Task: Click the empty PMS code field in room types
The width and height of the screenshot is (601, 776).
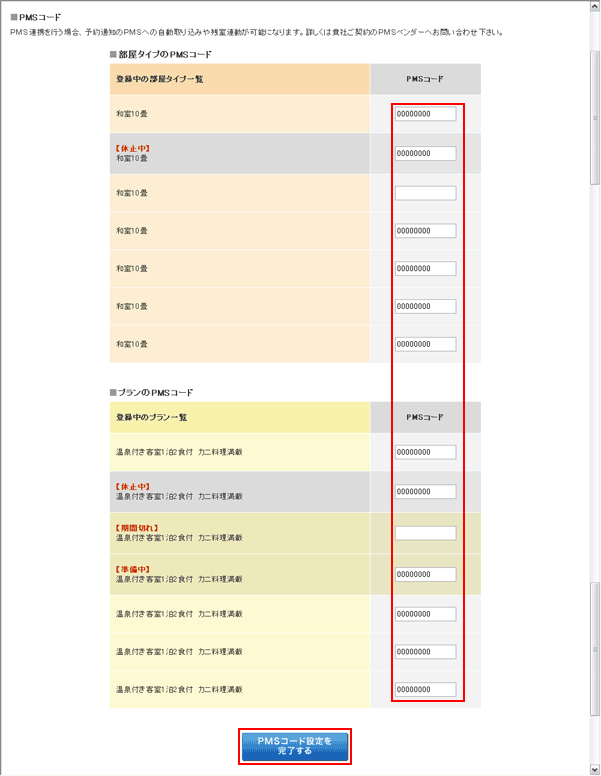Action: click(425, 193)
